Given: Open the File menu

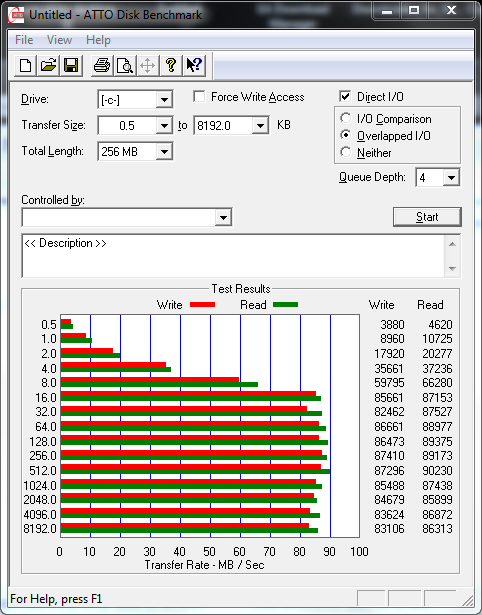Looking at the screenshot, I should click(x=24, y=40).
